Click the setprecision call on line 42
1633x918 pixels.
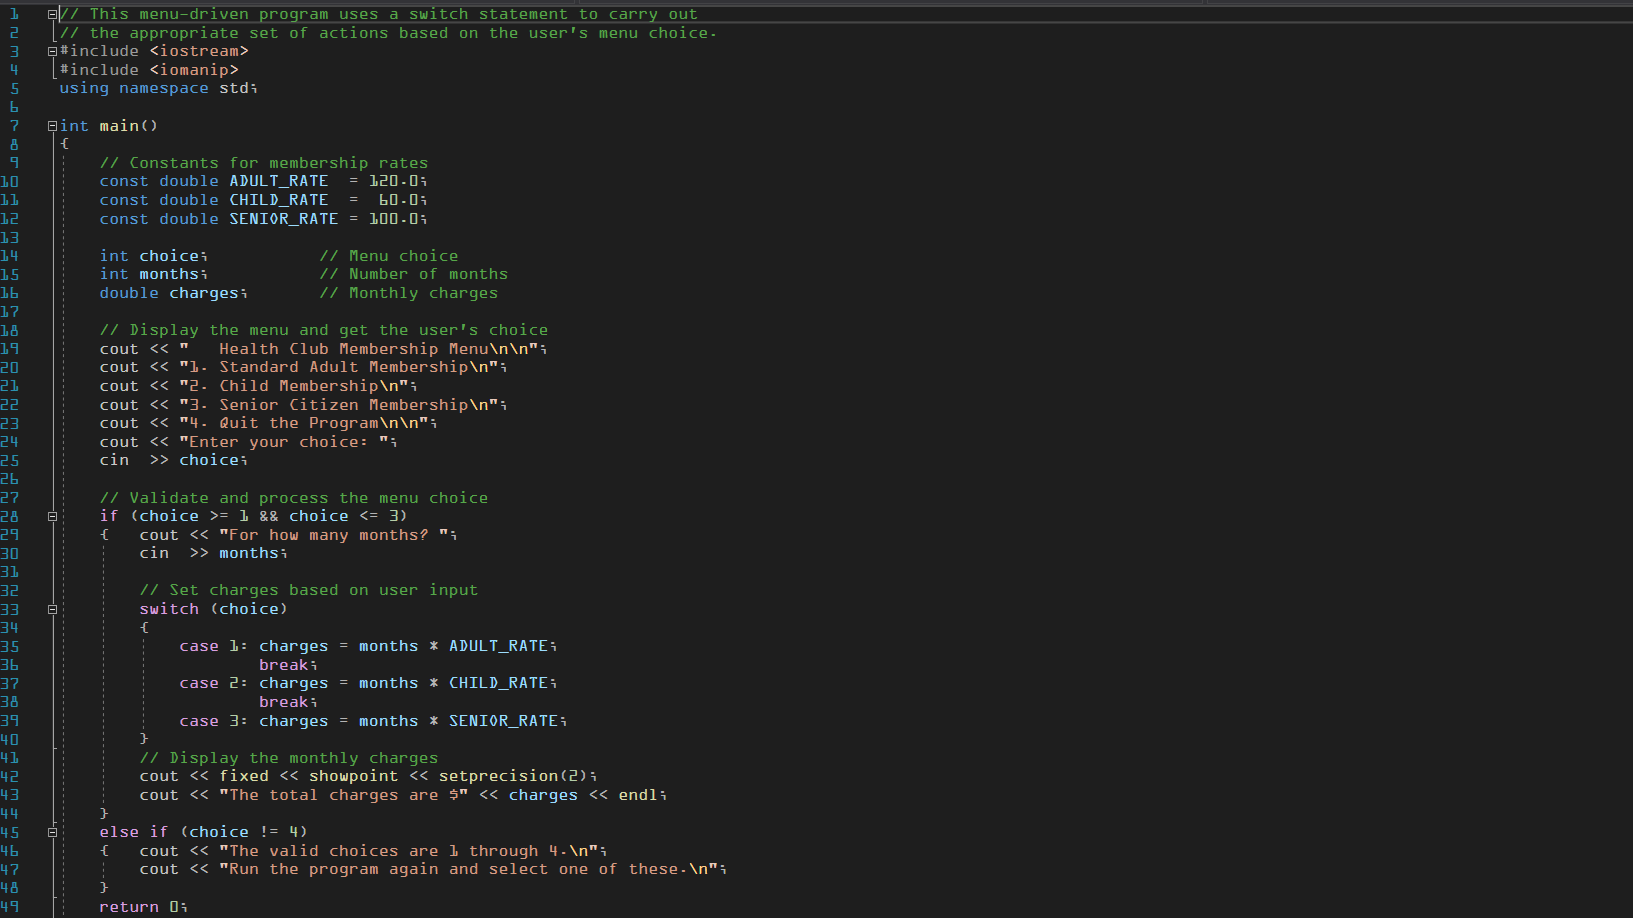[x=498, y=776]
